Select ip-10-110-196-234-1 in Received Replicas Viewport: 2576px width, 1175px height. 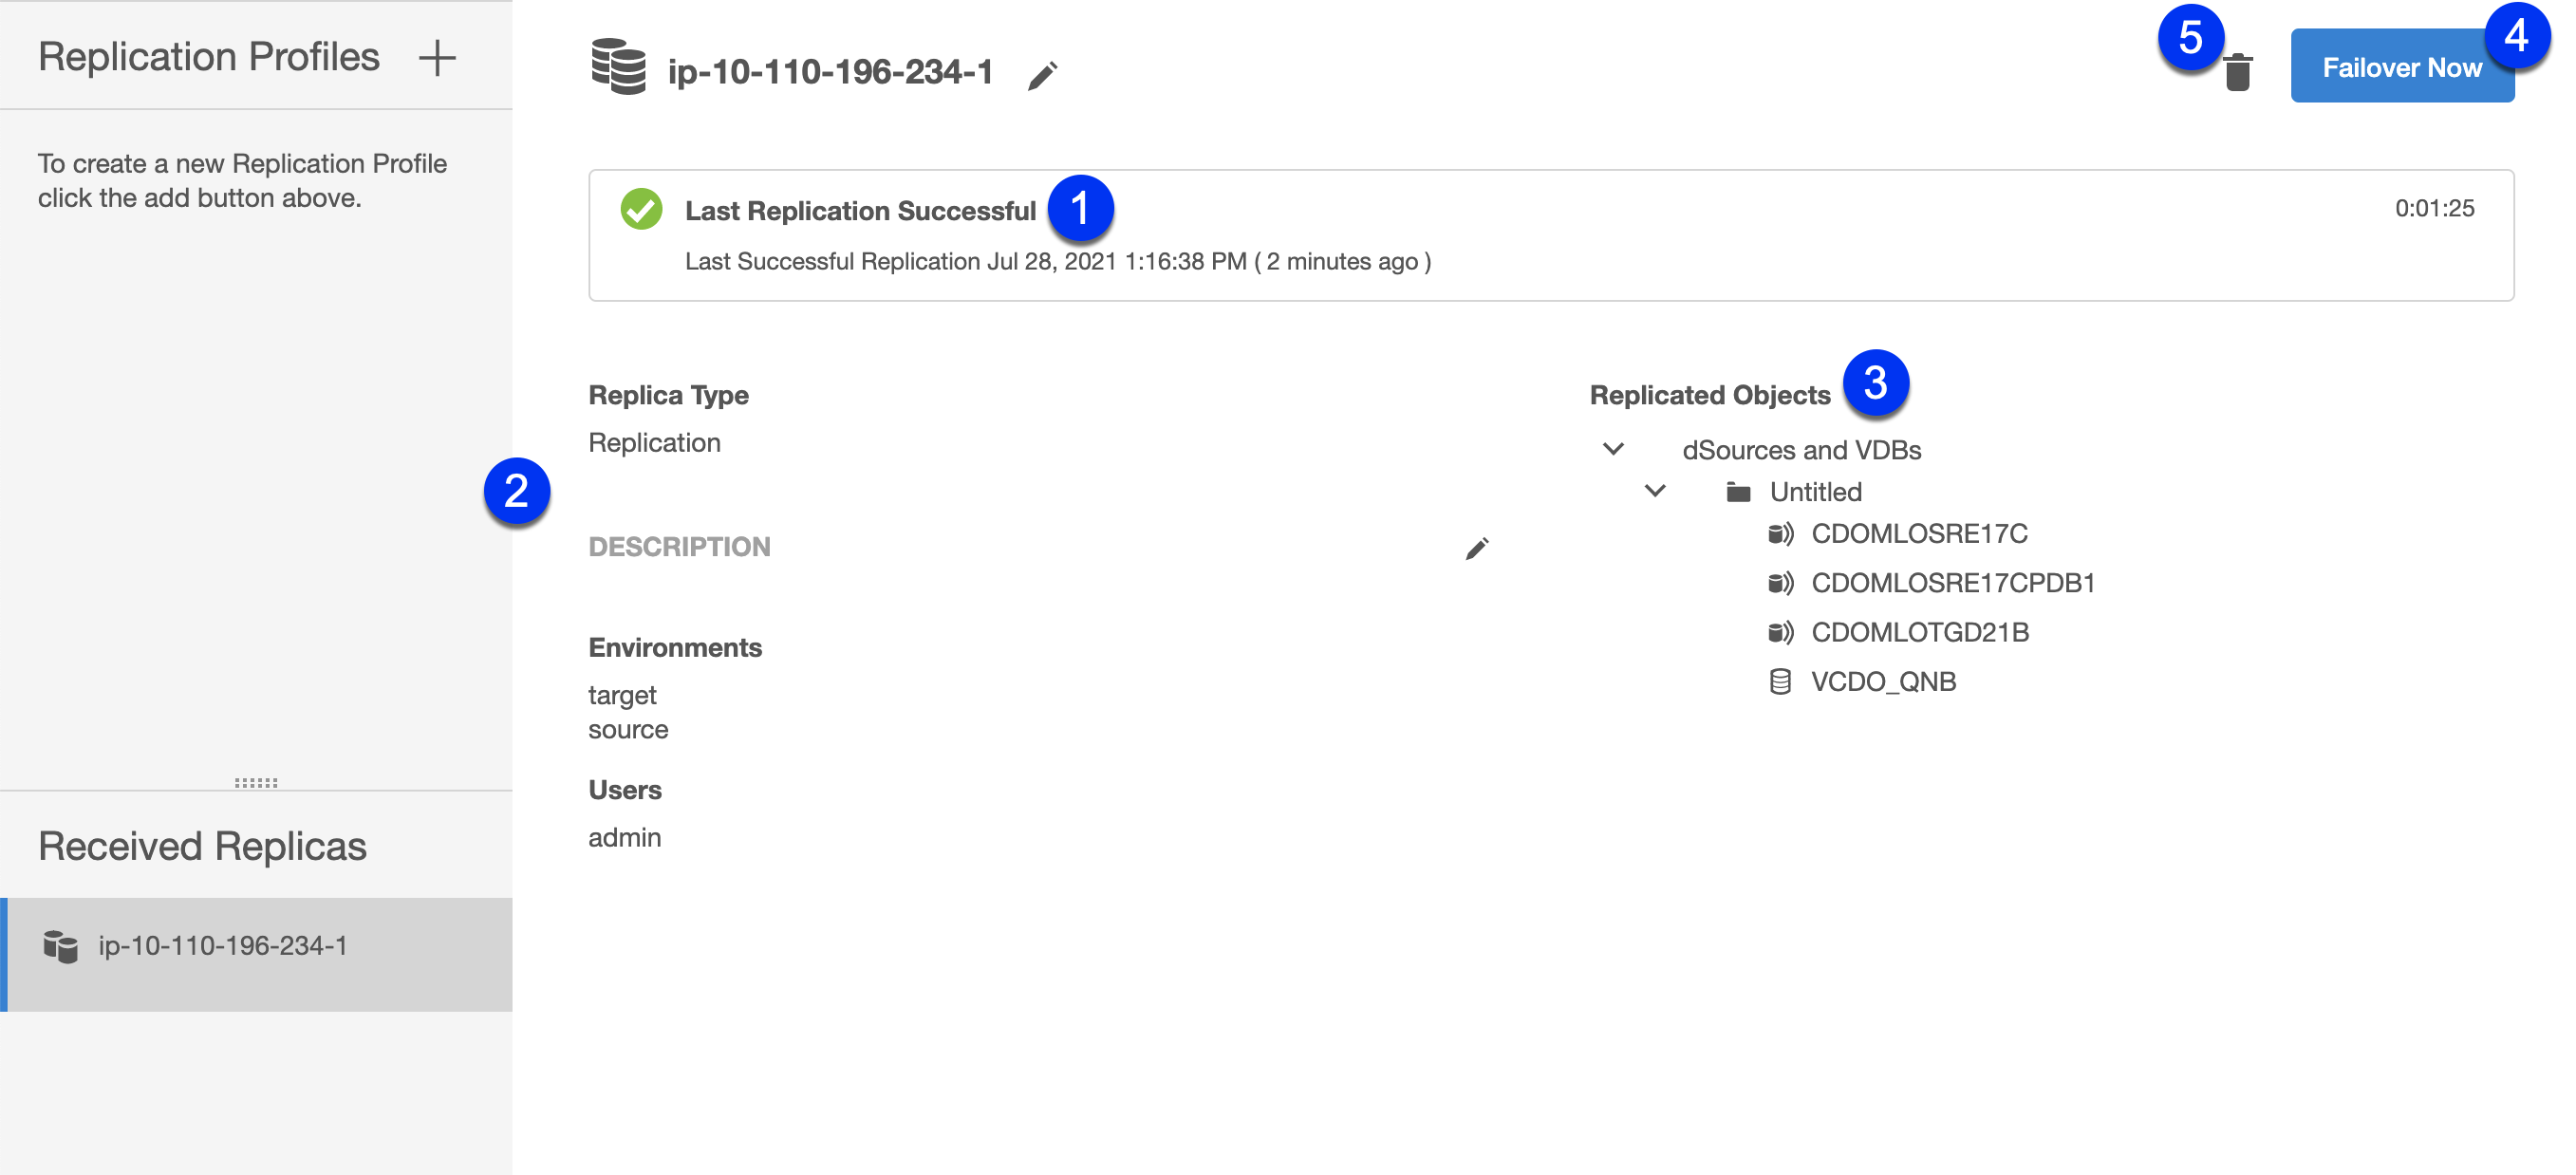(x=222, y=946)
